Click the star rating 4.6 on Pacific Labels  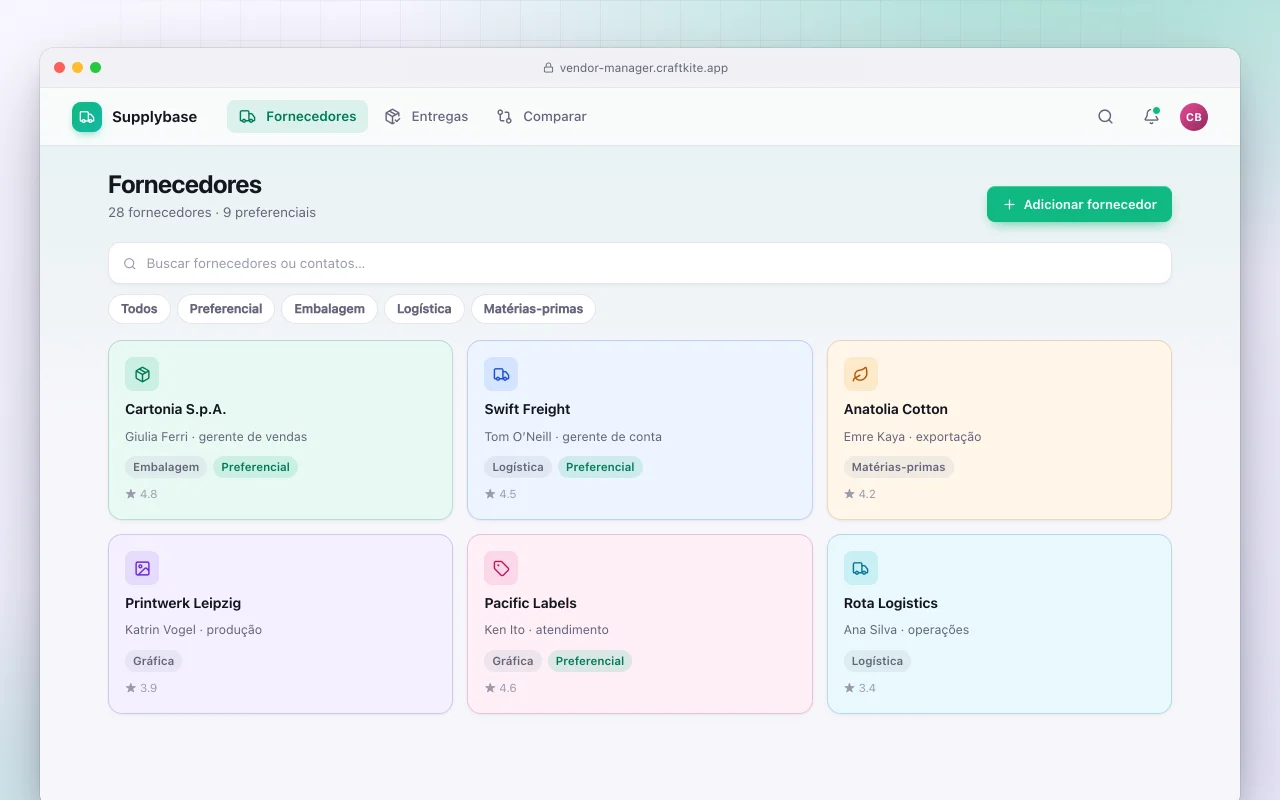click(x=501, y=688)
